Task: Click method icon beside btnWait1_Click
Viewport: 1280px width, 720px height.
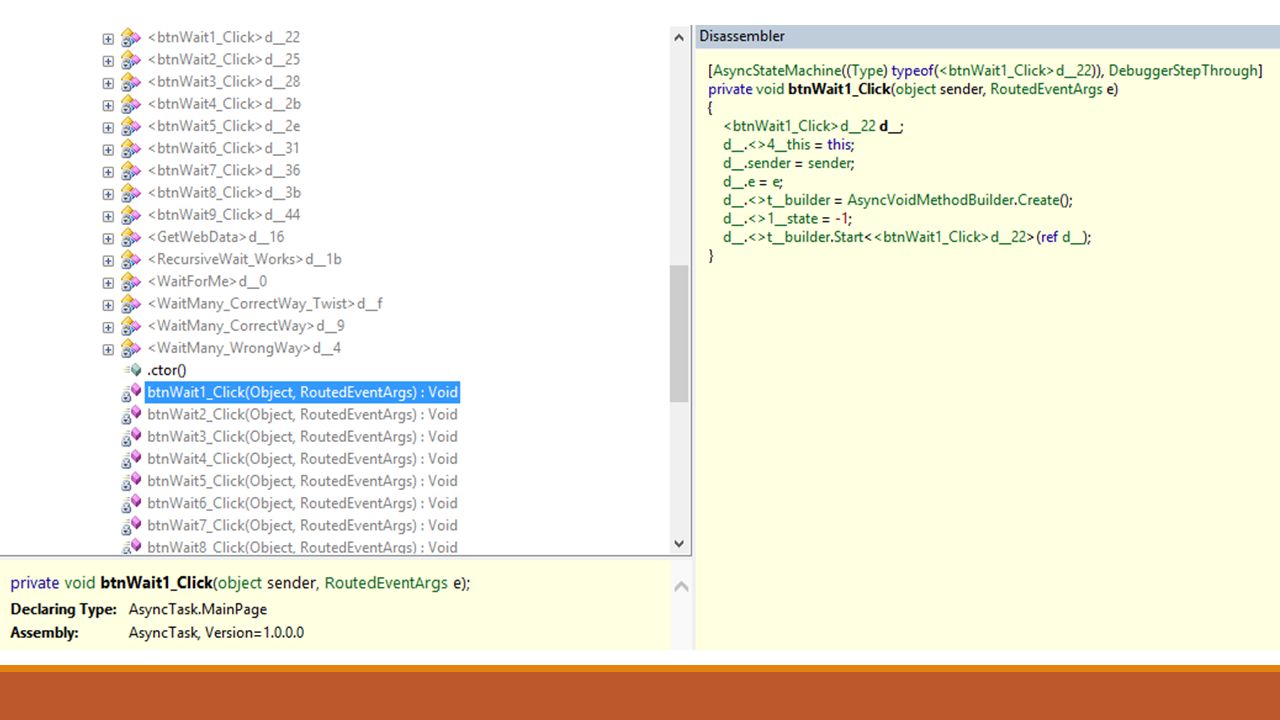Action: (132, 392)
